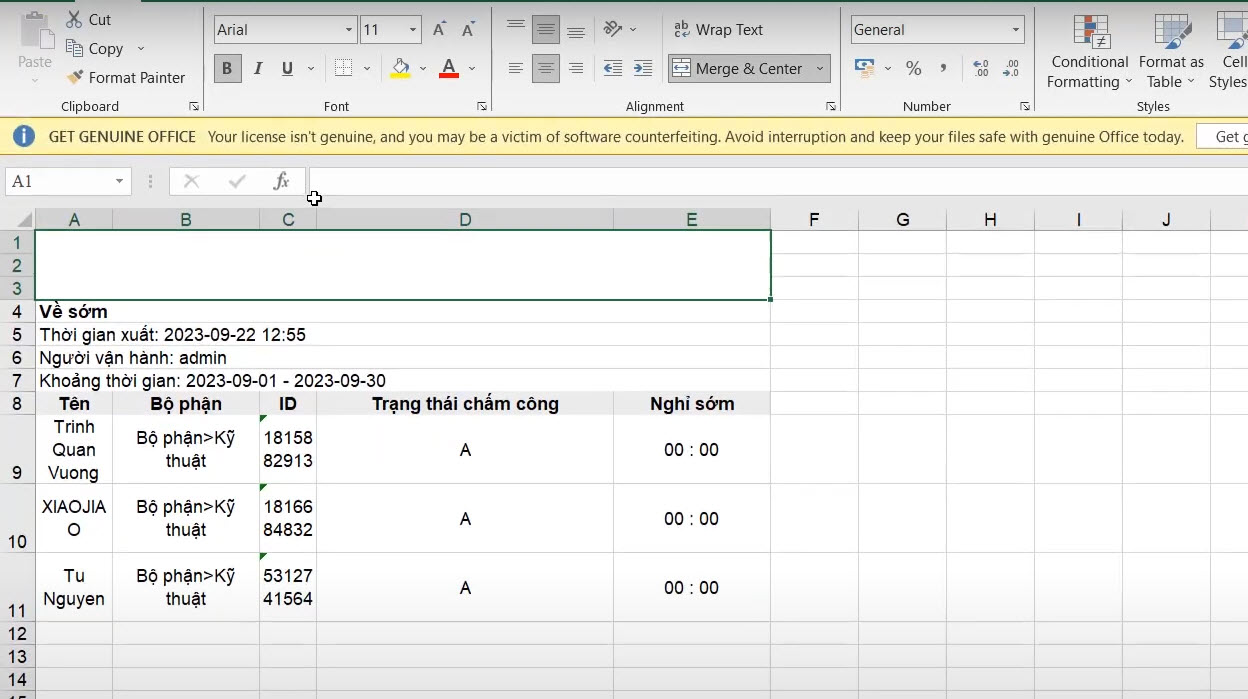
Task: Click the Comma Style icon
Action: (943, 68)
